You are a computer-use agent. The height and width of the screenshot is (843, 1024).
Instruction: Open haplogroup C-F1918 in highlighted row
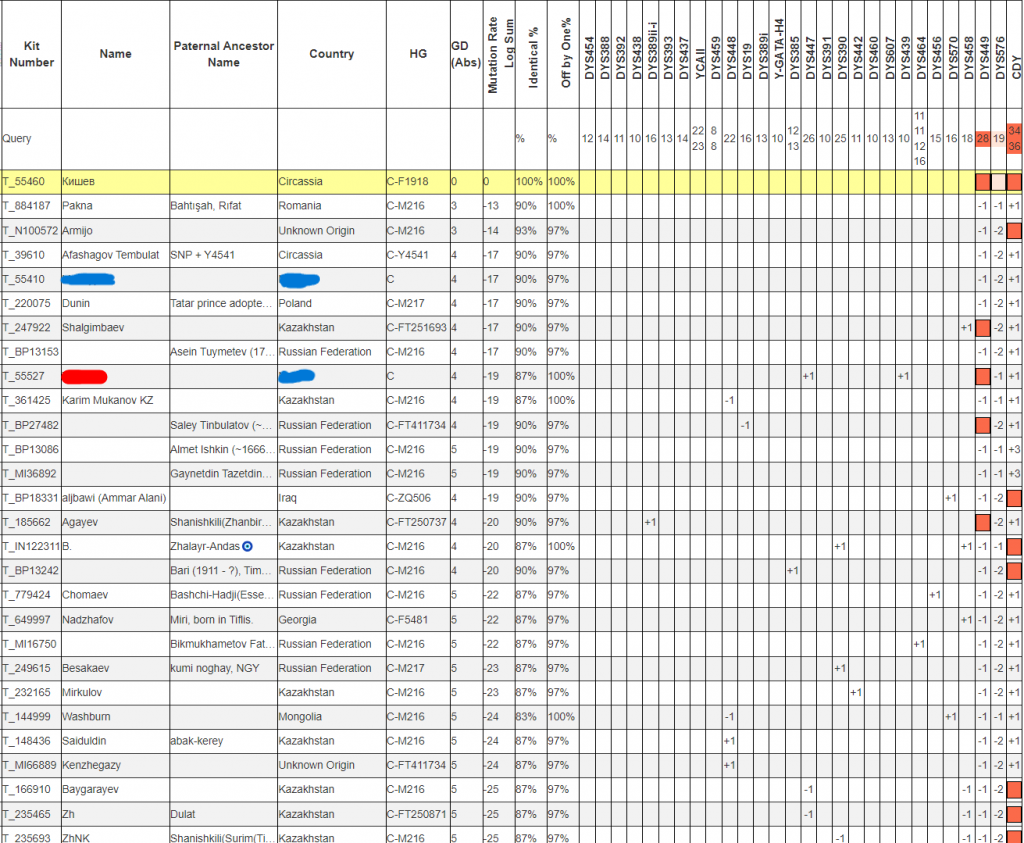point(407,182)
